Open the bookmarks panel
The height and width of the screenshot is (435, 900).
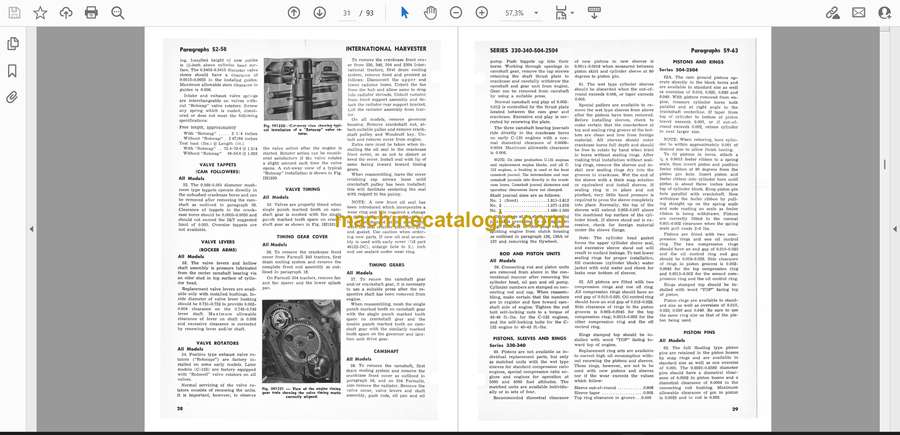tap(12, 71)
